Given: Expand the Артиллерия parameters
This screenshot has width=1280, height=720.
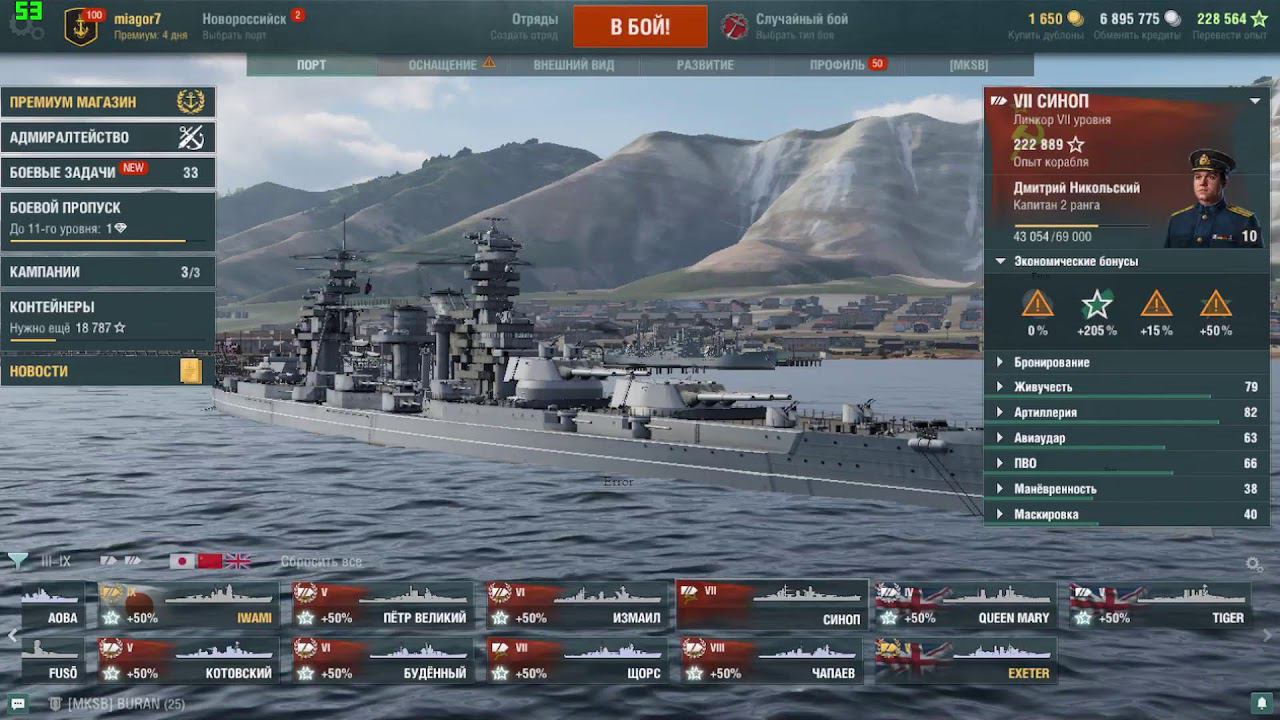Looking at the screenshot, I should point(1126,412).
